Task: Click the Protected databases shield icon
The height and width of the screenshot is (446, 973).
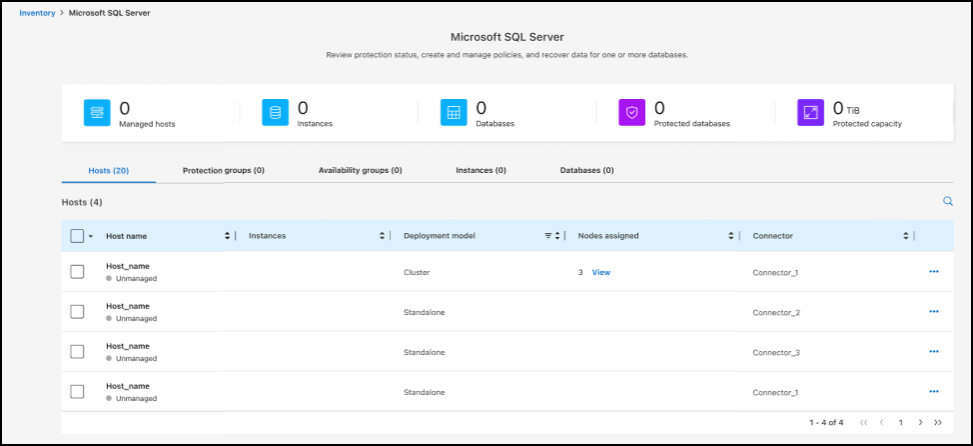Action: 631,113
